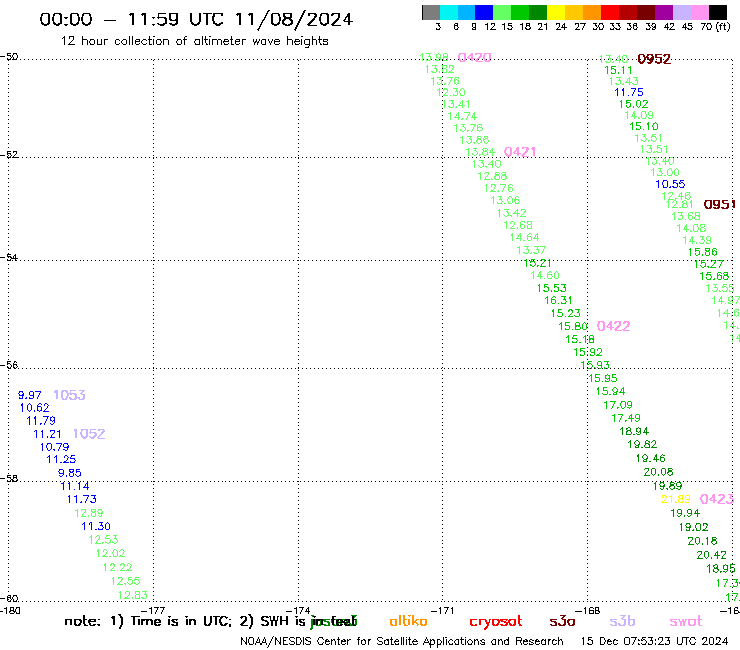Click the 'altika' satellite legend label
Viewport: 740px width, 650px height.
(x=408, y=621)
